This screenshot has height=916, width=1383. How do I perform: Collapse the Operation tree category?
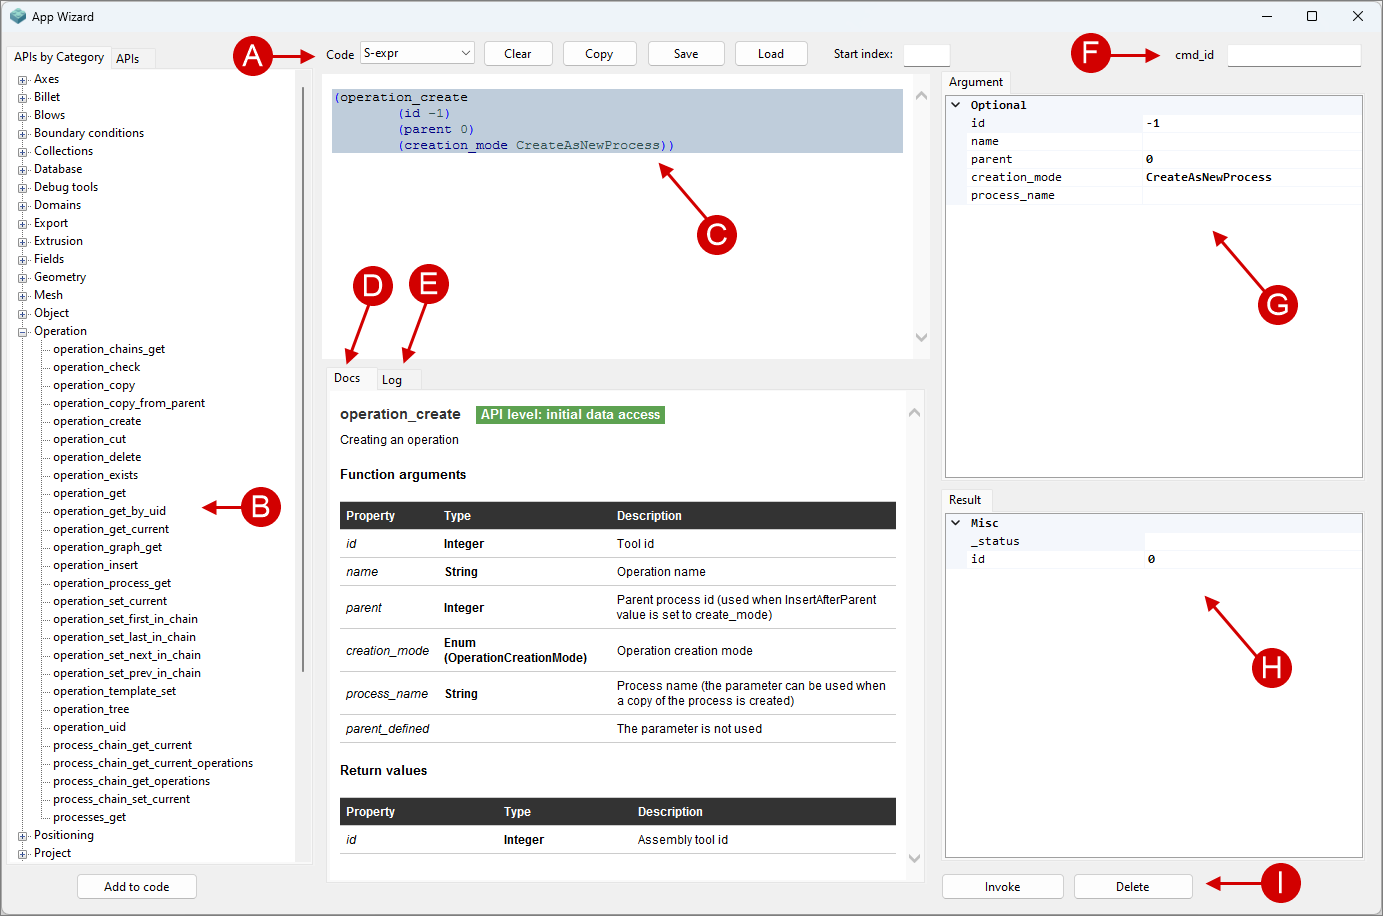[x=23, y=332]
